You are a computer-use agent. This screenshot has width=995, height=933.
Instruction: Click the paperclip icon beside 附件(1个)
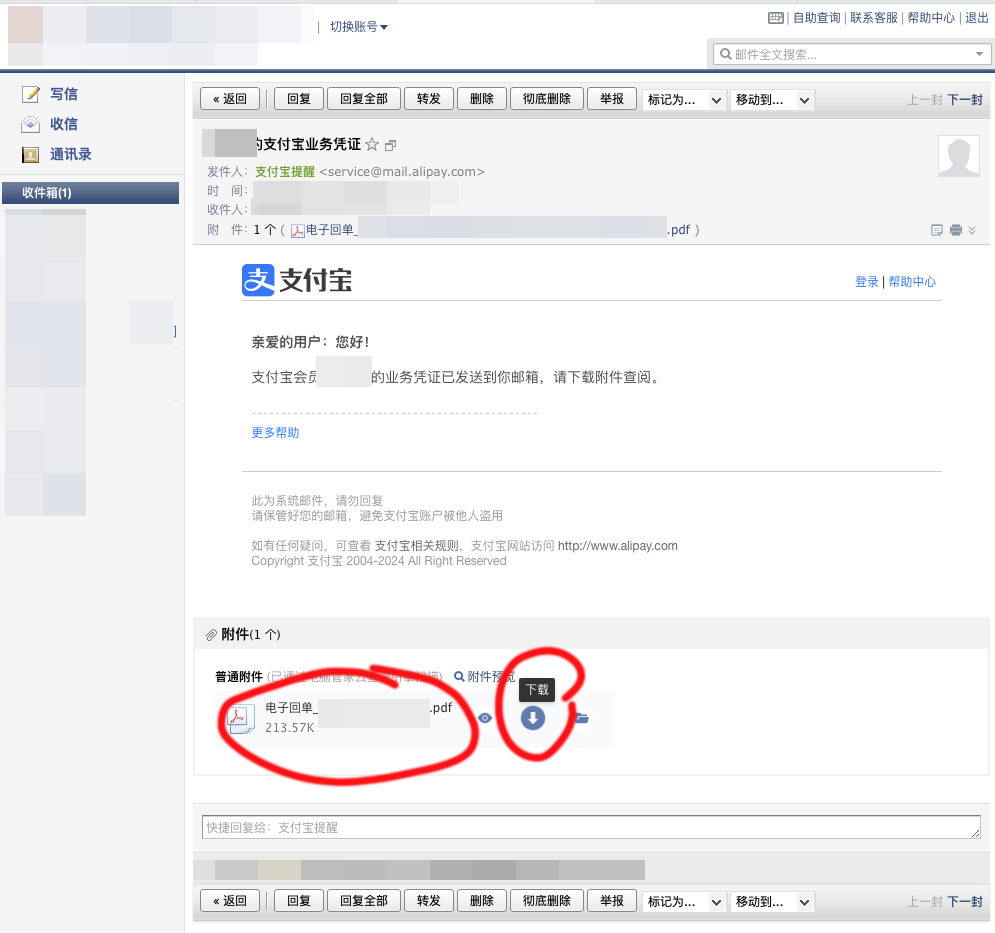click(x=211, y=635)
